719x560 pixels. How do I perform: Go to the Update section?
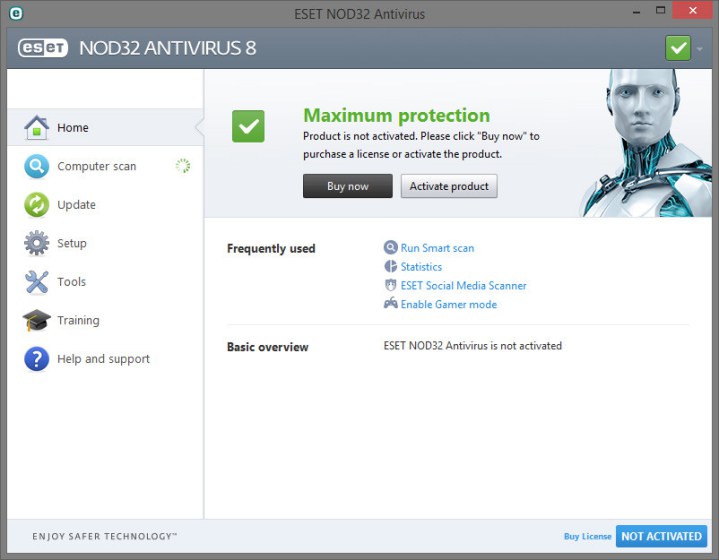(76, 205)
